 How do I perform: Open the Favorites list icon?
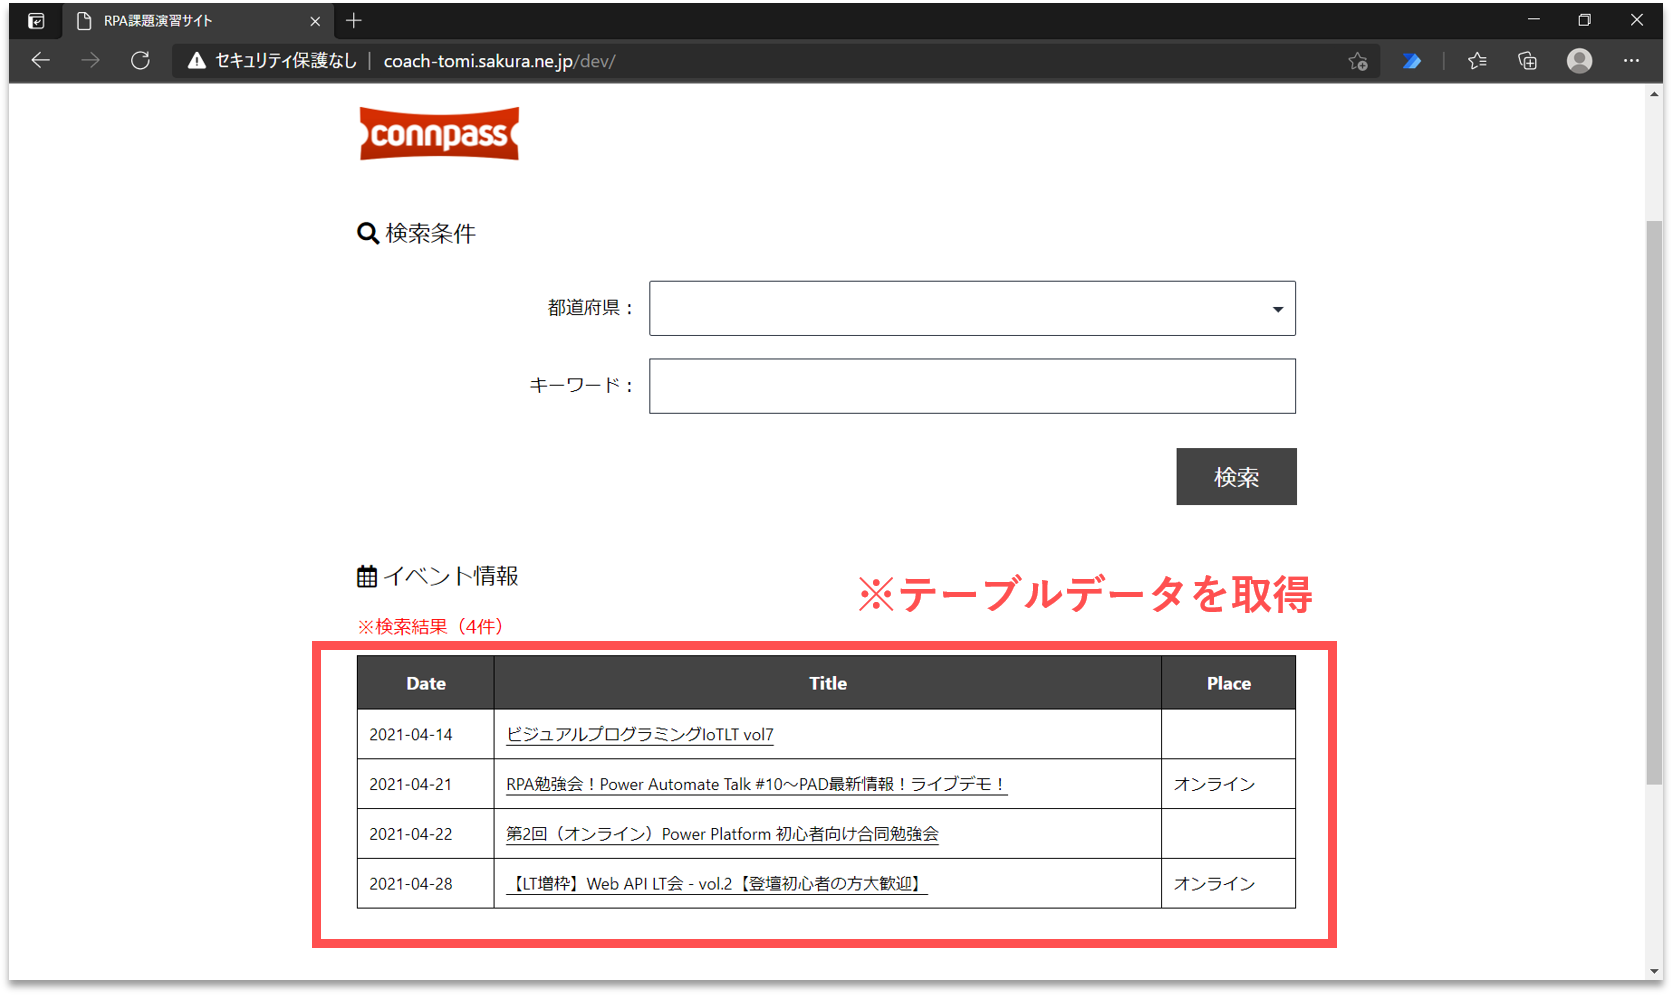point(1477,61)
